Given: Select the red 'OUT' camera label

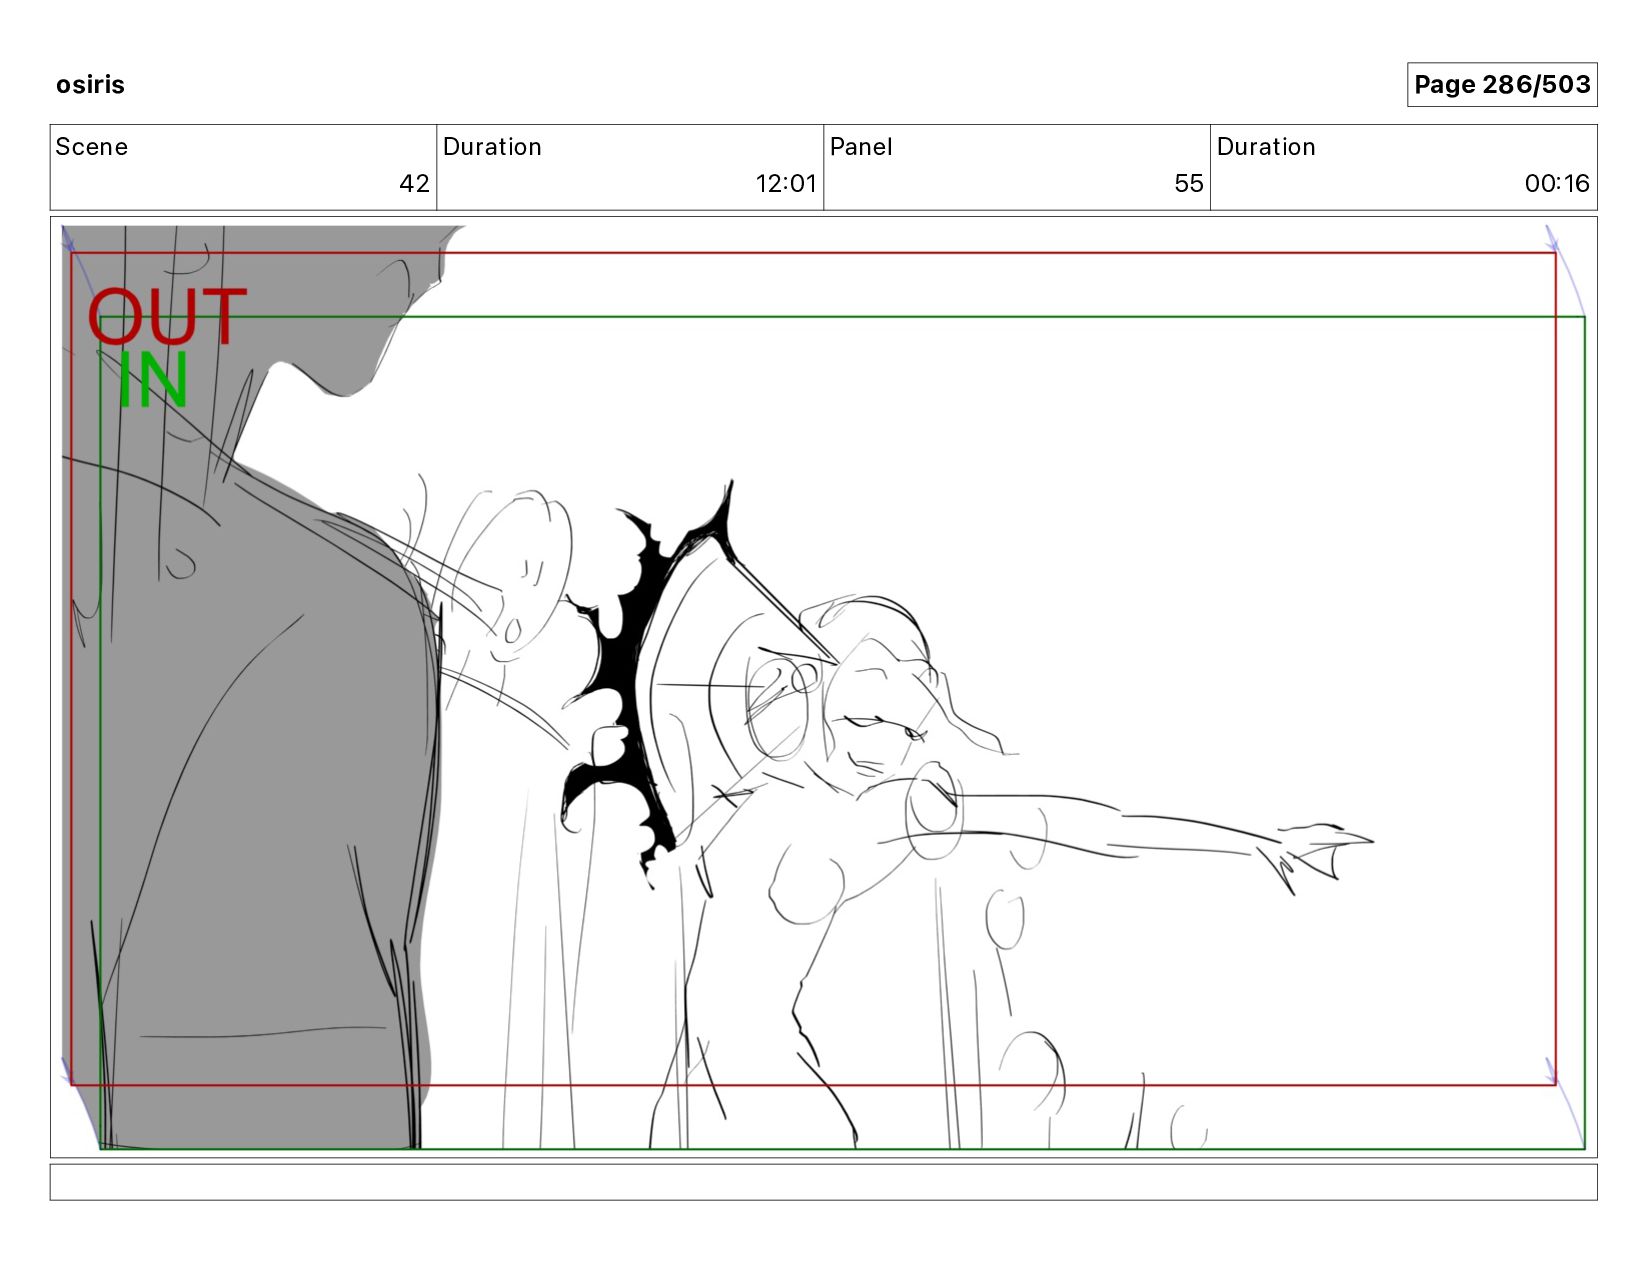Looking at the screenshot, I should click(x=167, y=316).
